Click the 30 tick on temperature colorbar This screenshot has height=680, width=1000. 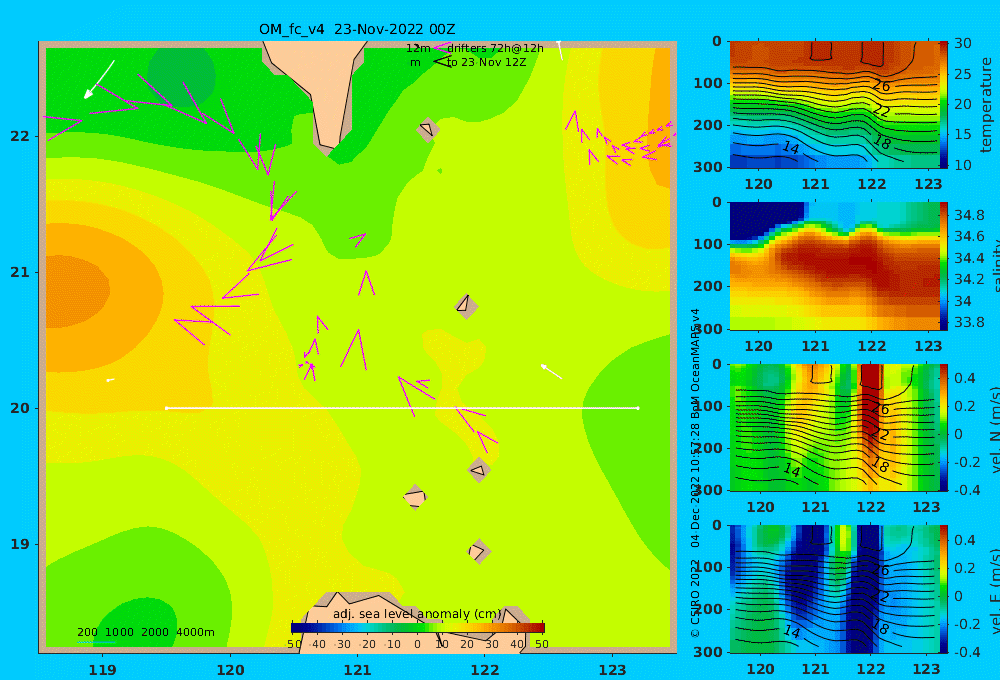tap(962, 43)
